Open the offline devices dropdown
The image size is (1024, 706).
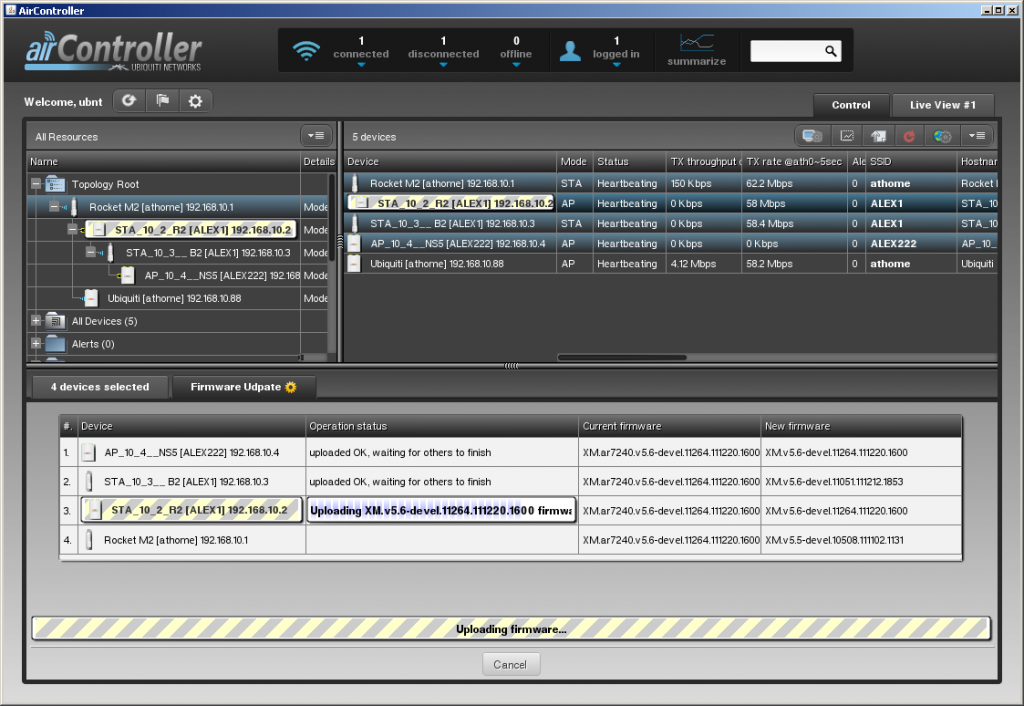tap(516, 65)
